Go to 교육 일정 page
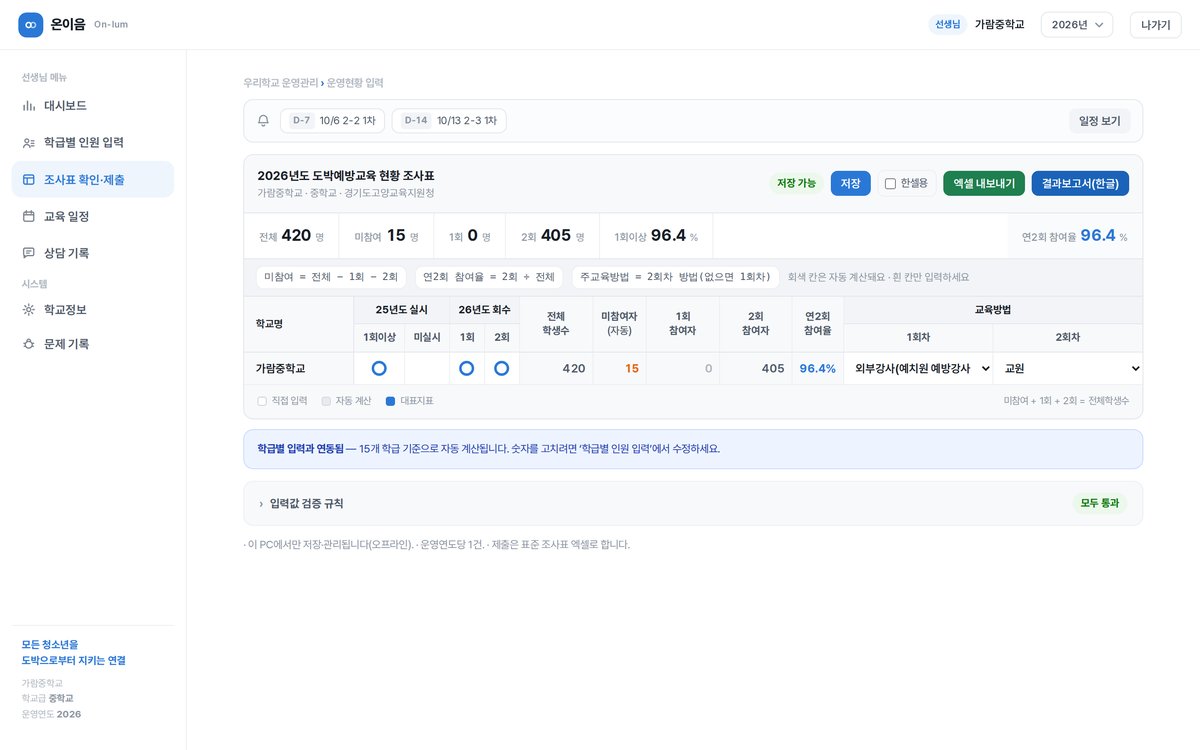Viewport: 1200px width, 750px height. pyautogui.click(x=93, y=216)
